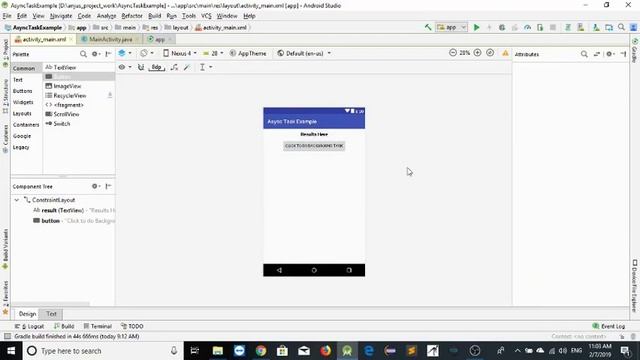
Task: Open Attributes panel gear settings
Action: (610, 54)
